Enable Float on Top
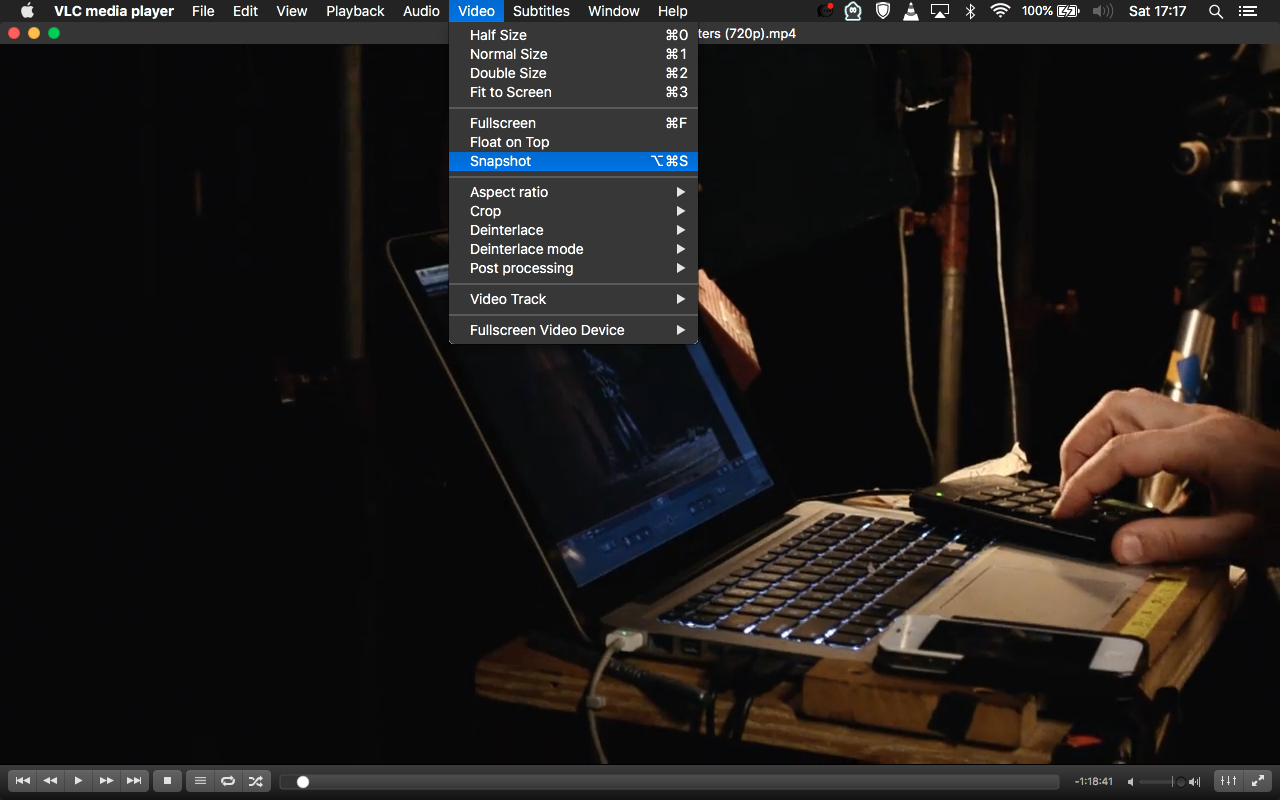Screen dimensions: 1280x800 click(x=573, y=142)
